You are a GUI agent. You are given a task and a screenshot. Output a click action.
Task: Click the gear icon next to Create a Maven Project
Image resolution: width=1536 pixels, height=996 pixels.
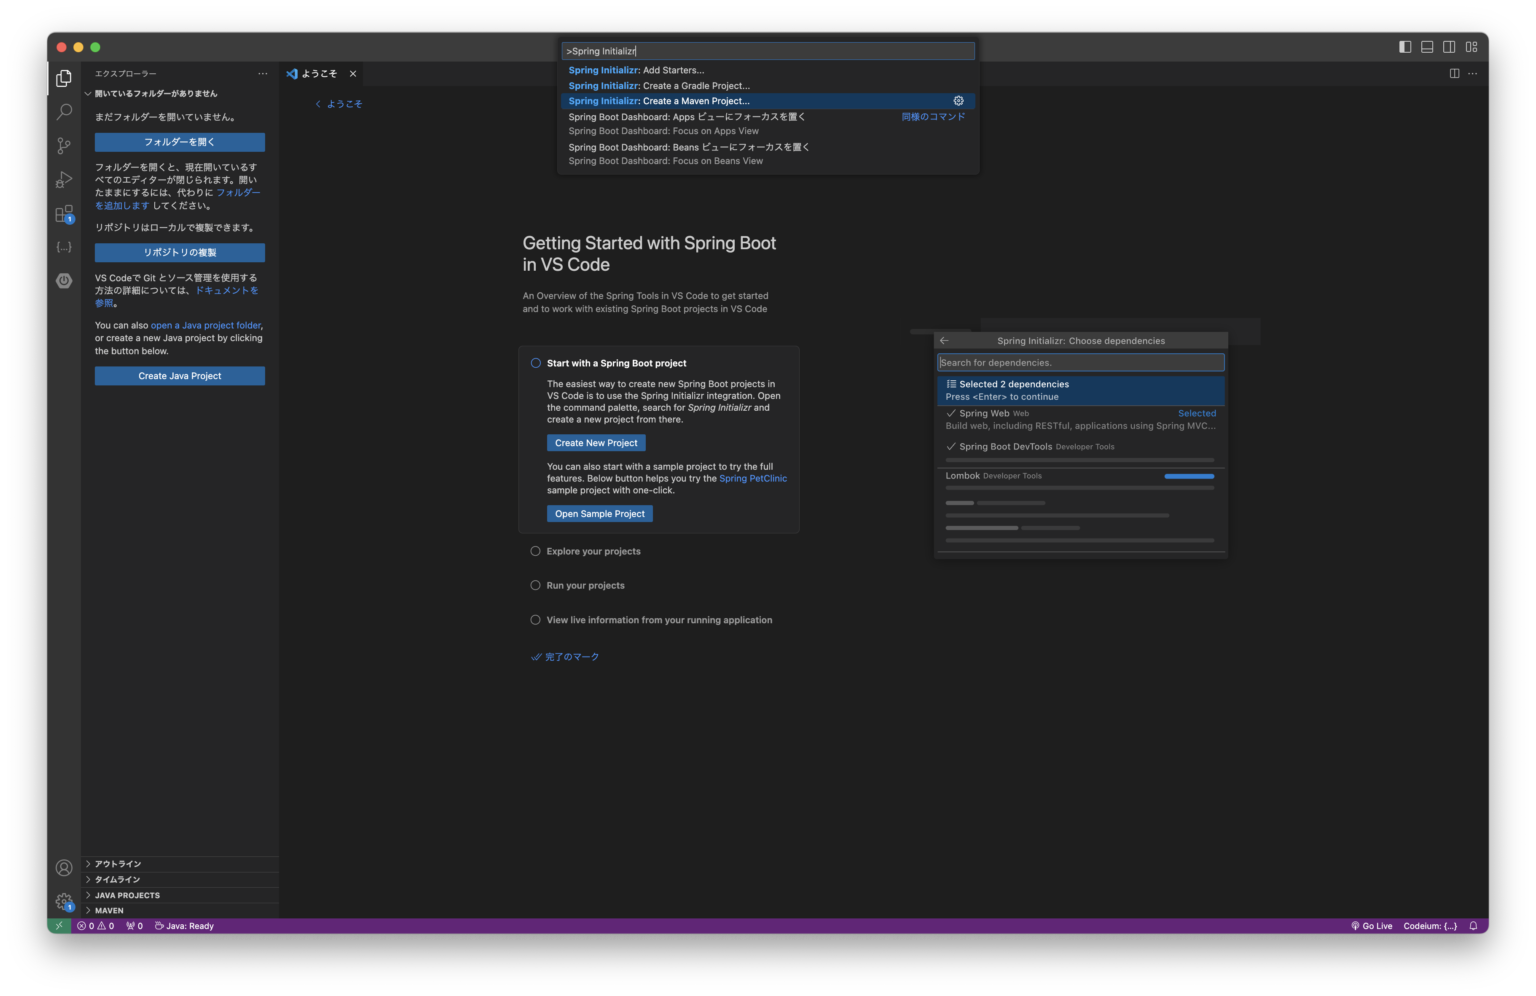[957, 100]
